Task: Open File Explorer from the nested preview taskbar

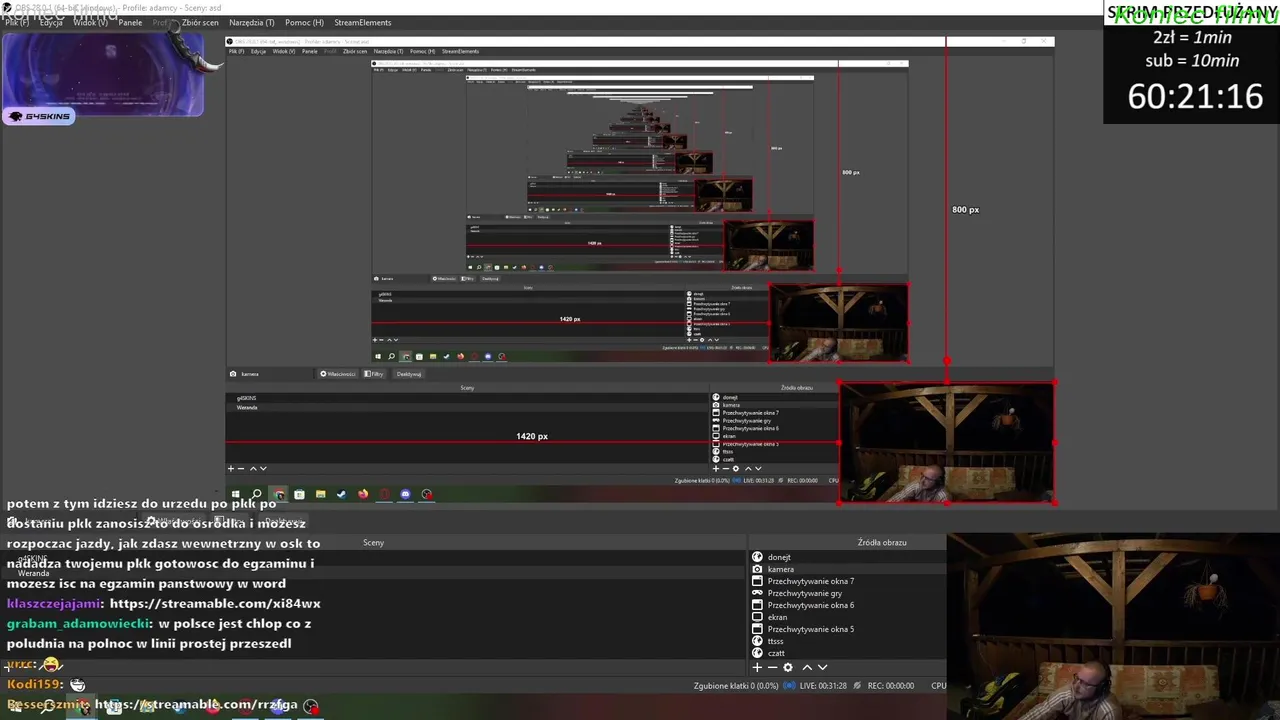Action: (320, 494)
